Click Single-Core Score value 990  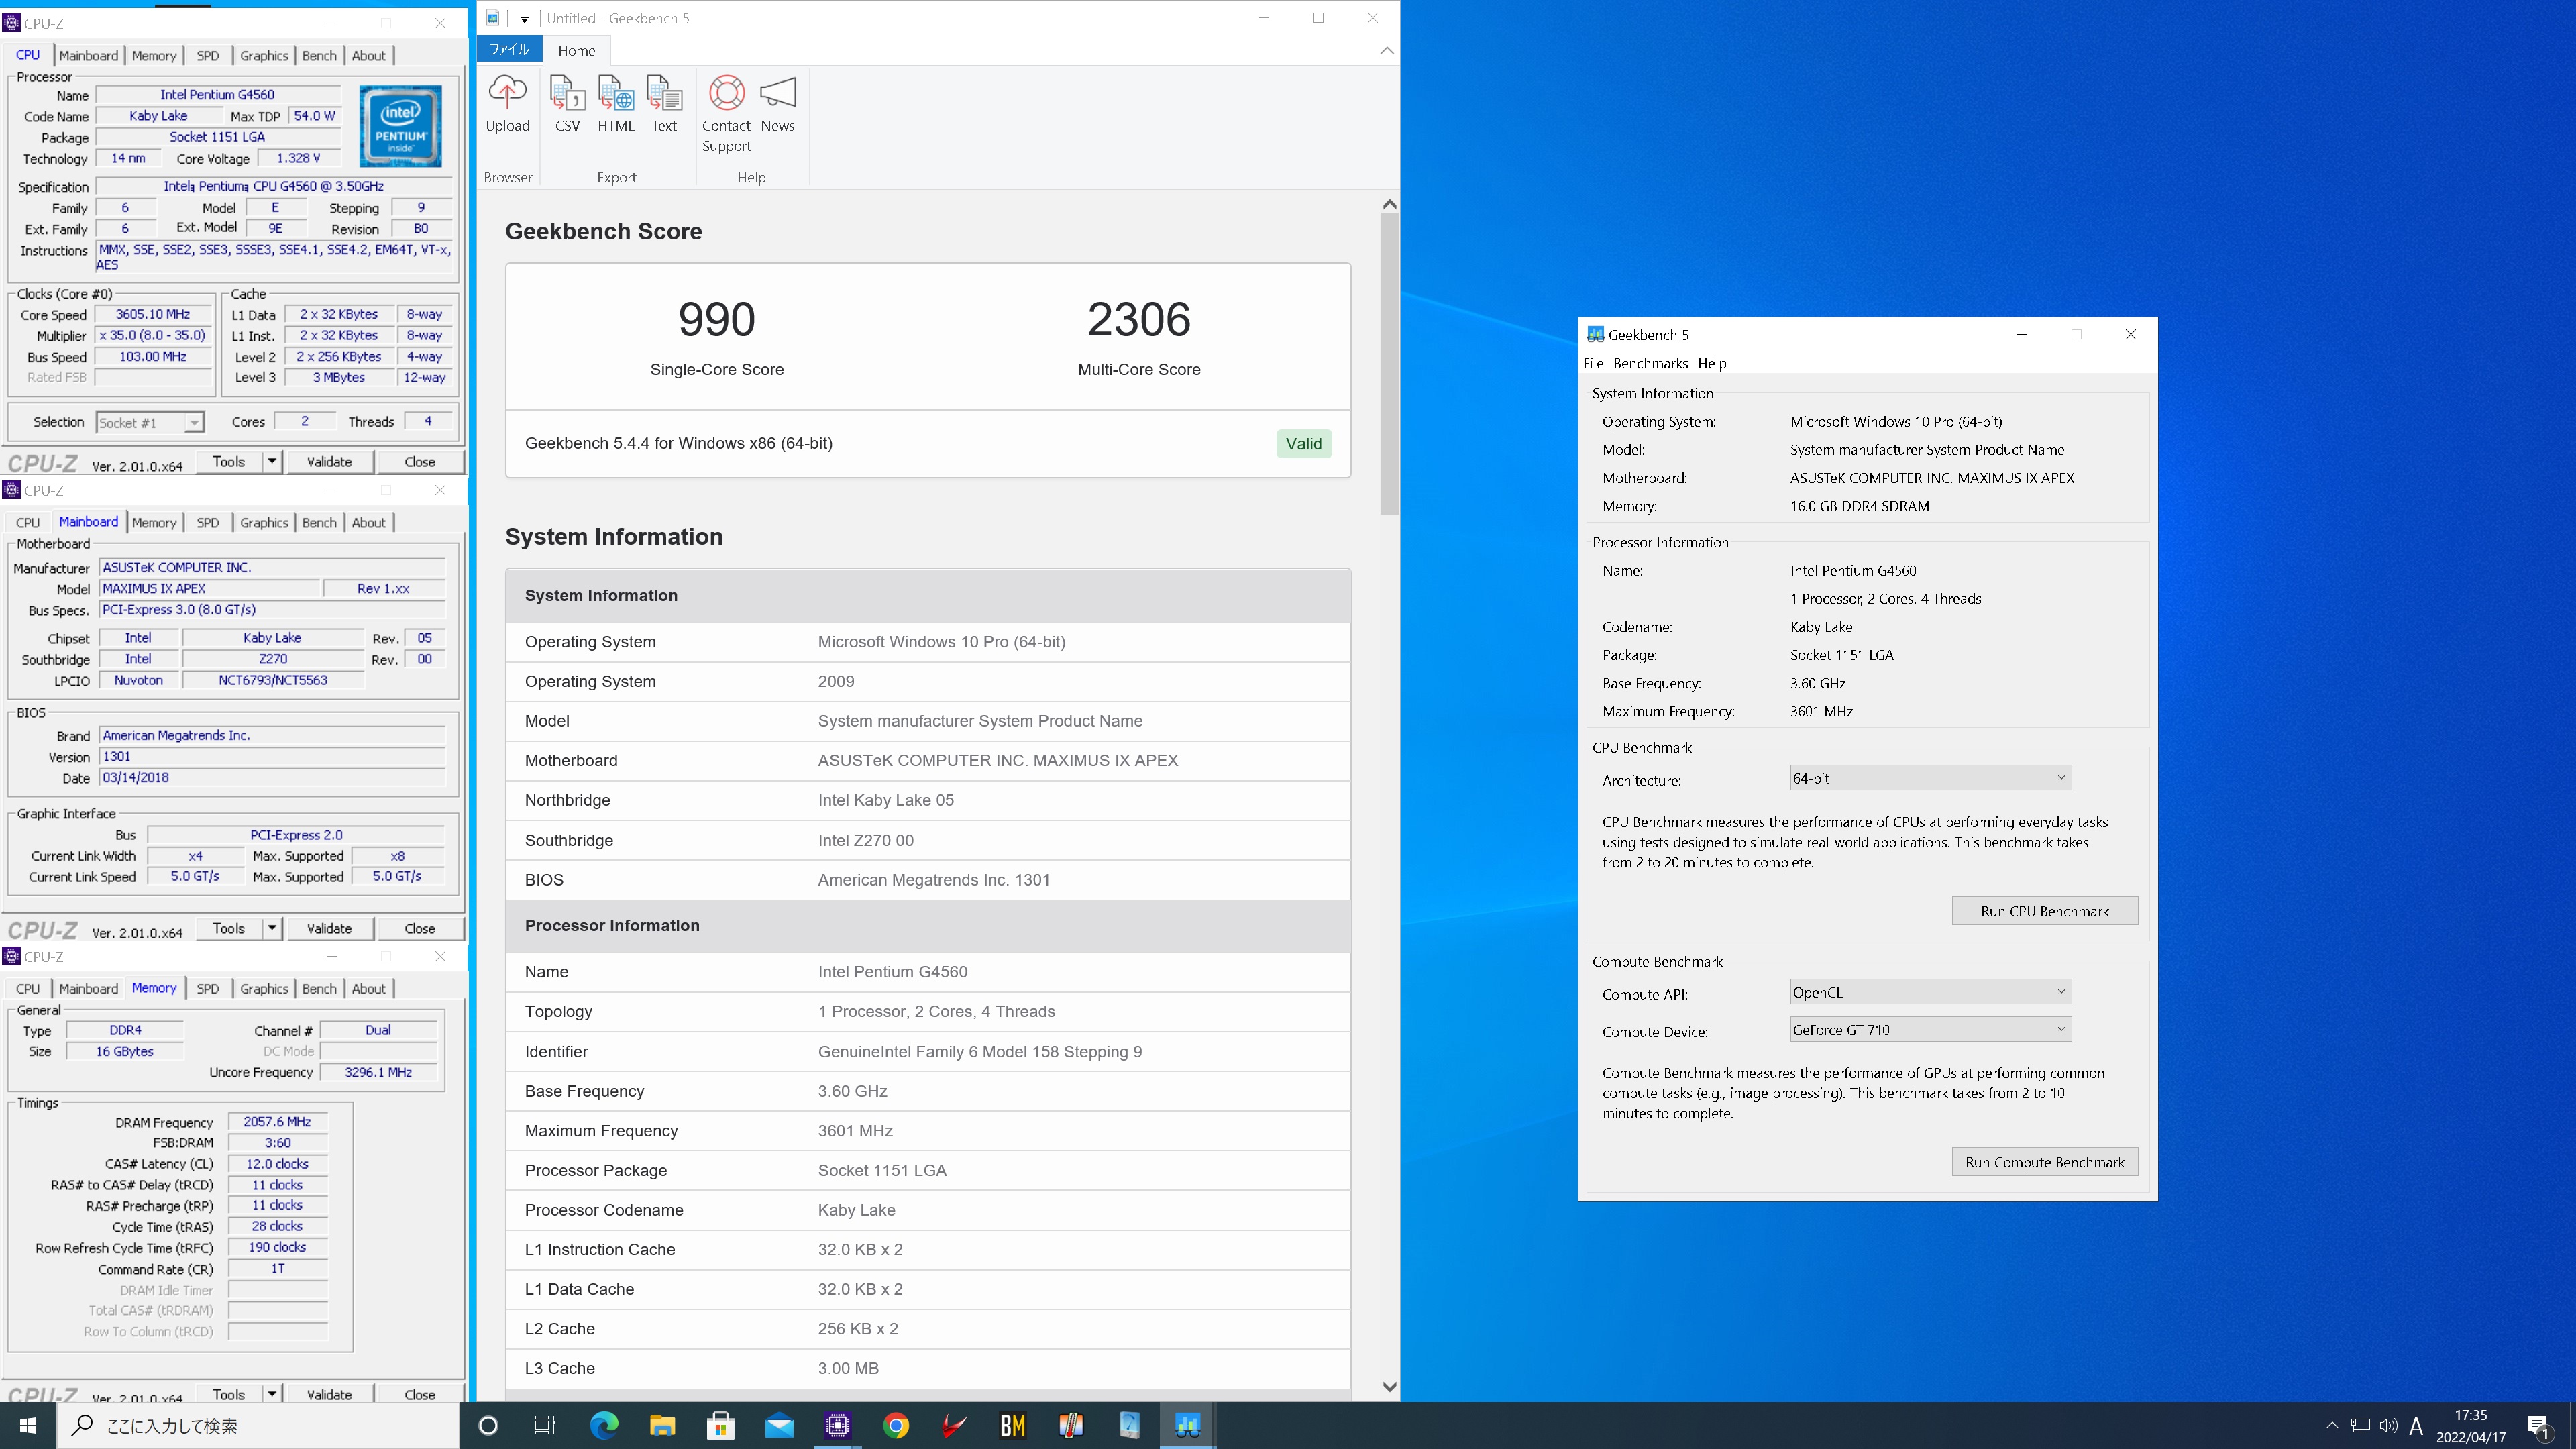pyautogui.click(x=716, y=320)
